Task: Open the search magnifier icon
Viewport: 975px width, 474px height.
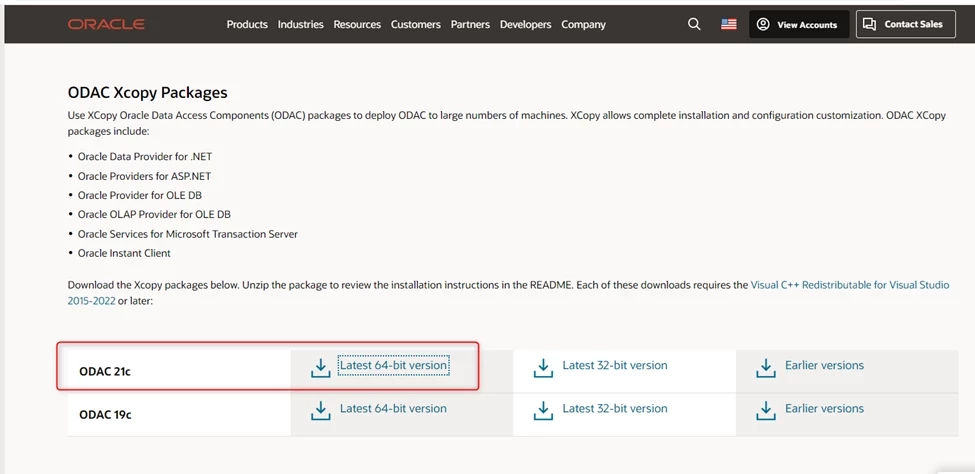Action: coord(694,24)
